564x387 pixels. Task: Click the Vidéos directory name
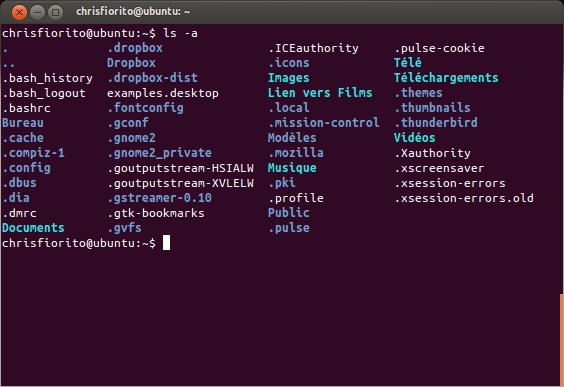pyautogui.click(x=415, y=138)
